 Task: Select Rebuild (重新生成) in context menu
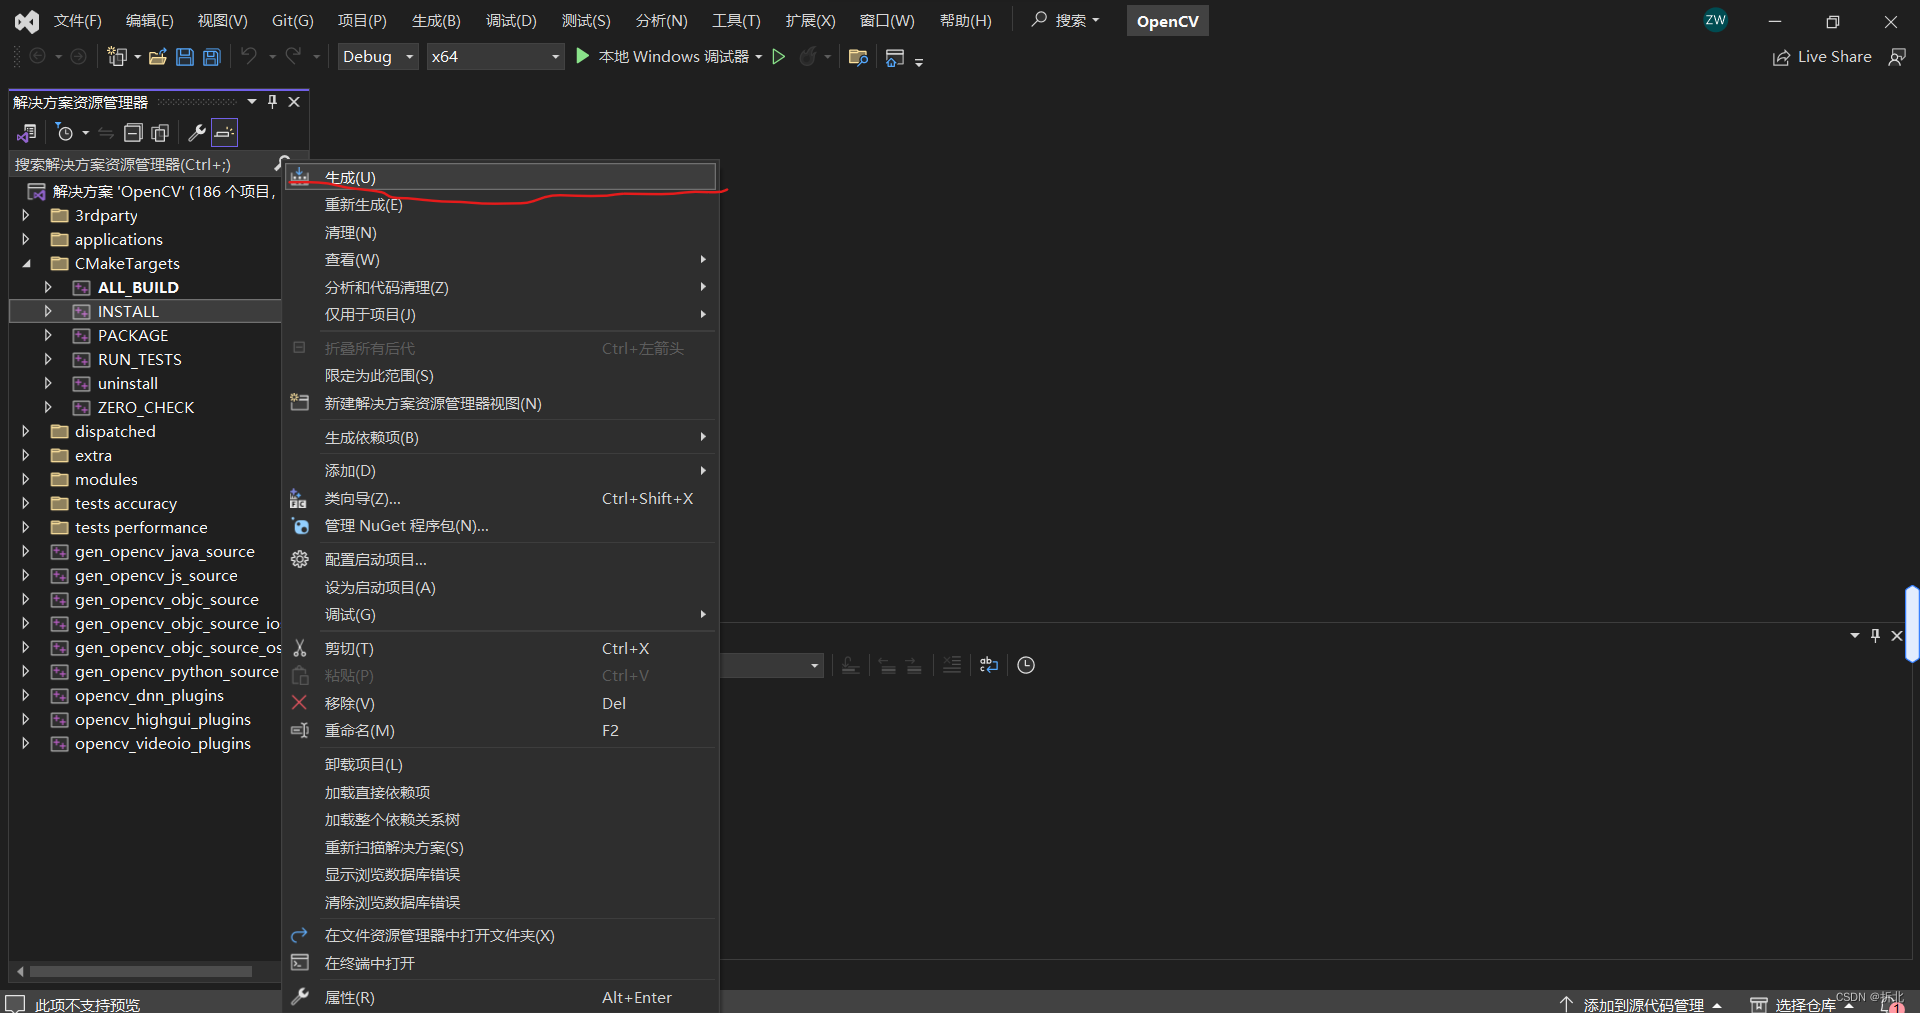501,205
